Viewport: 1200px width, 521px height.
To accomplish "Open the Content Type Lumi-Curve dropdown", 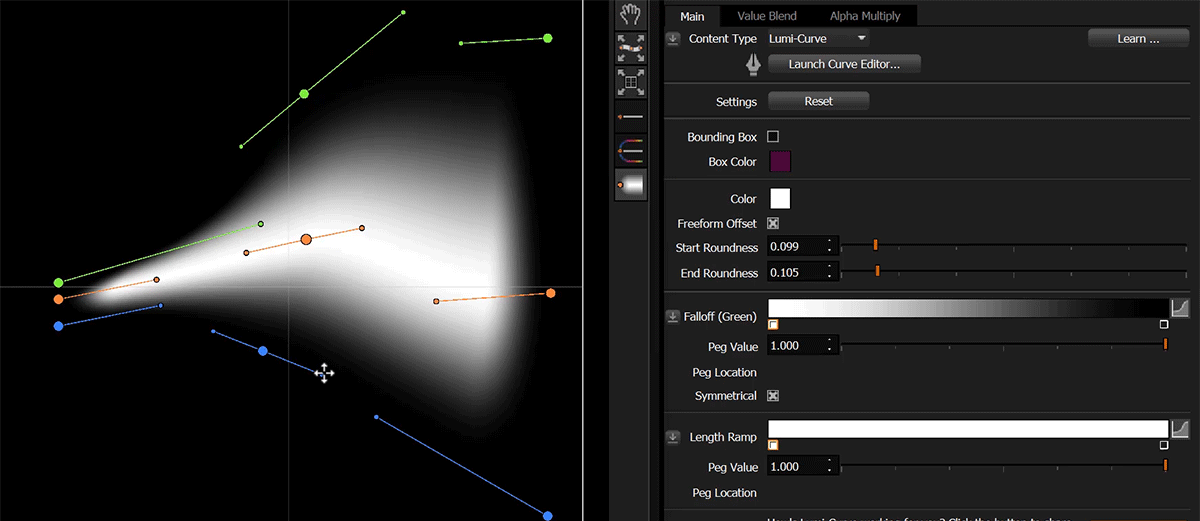I will (818, 39).
